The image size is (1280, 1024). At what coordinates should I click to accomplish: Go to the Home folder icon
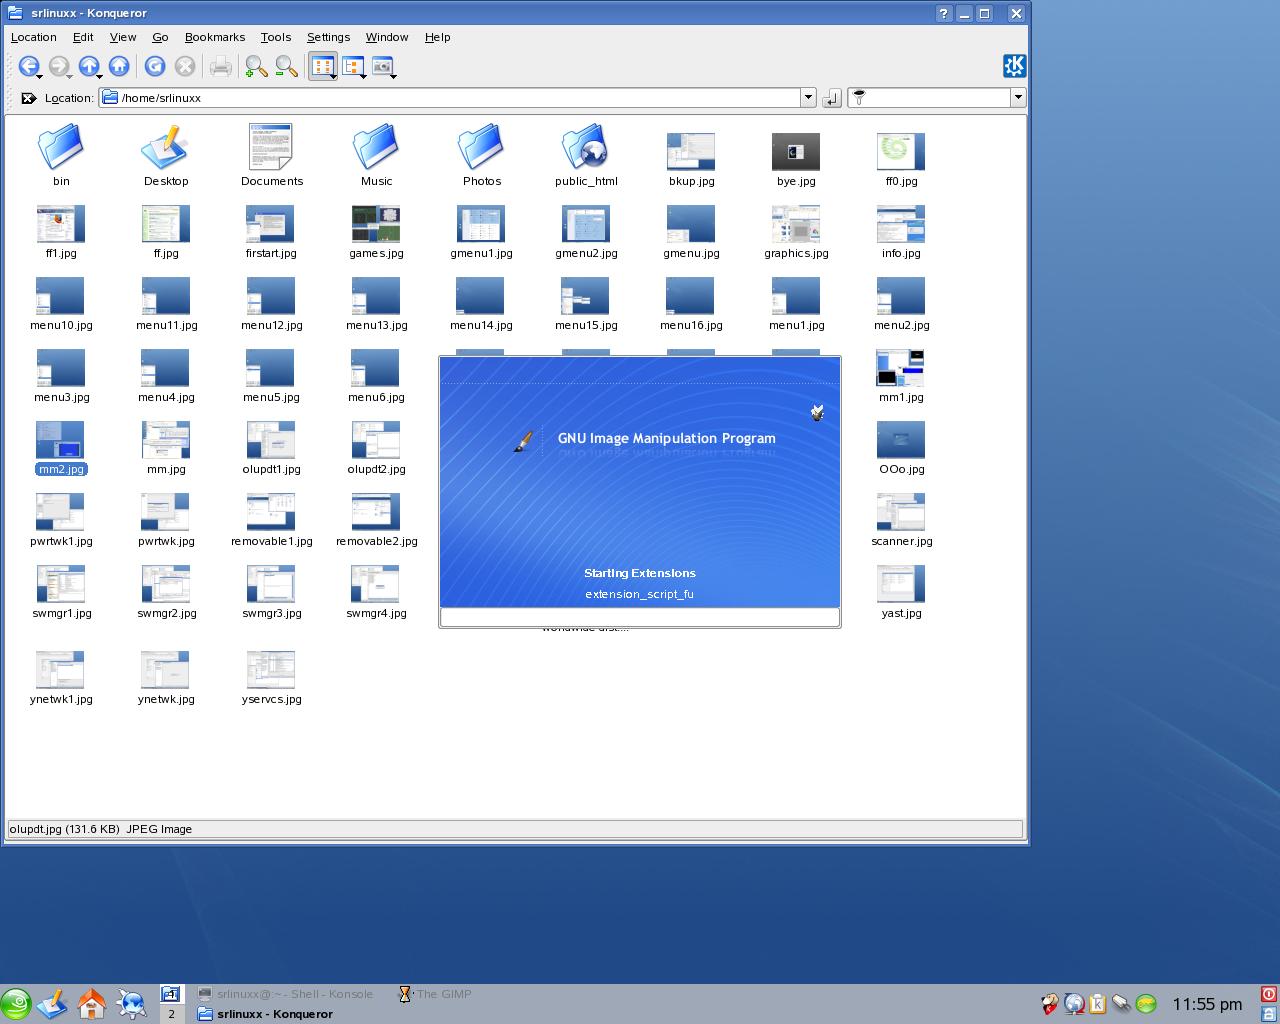(119, 66)
